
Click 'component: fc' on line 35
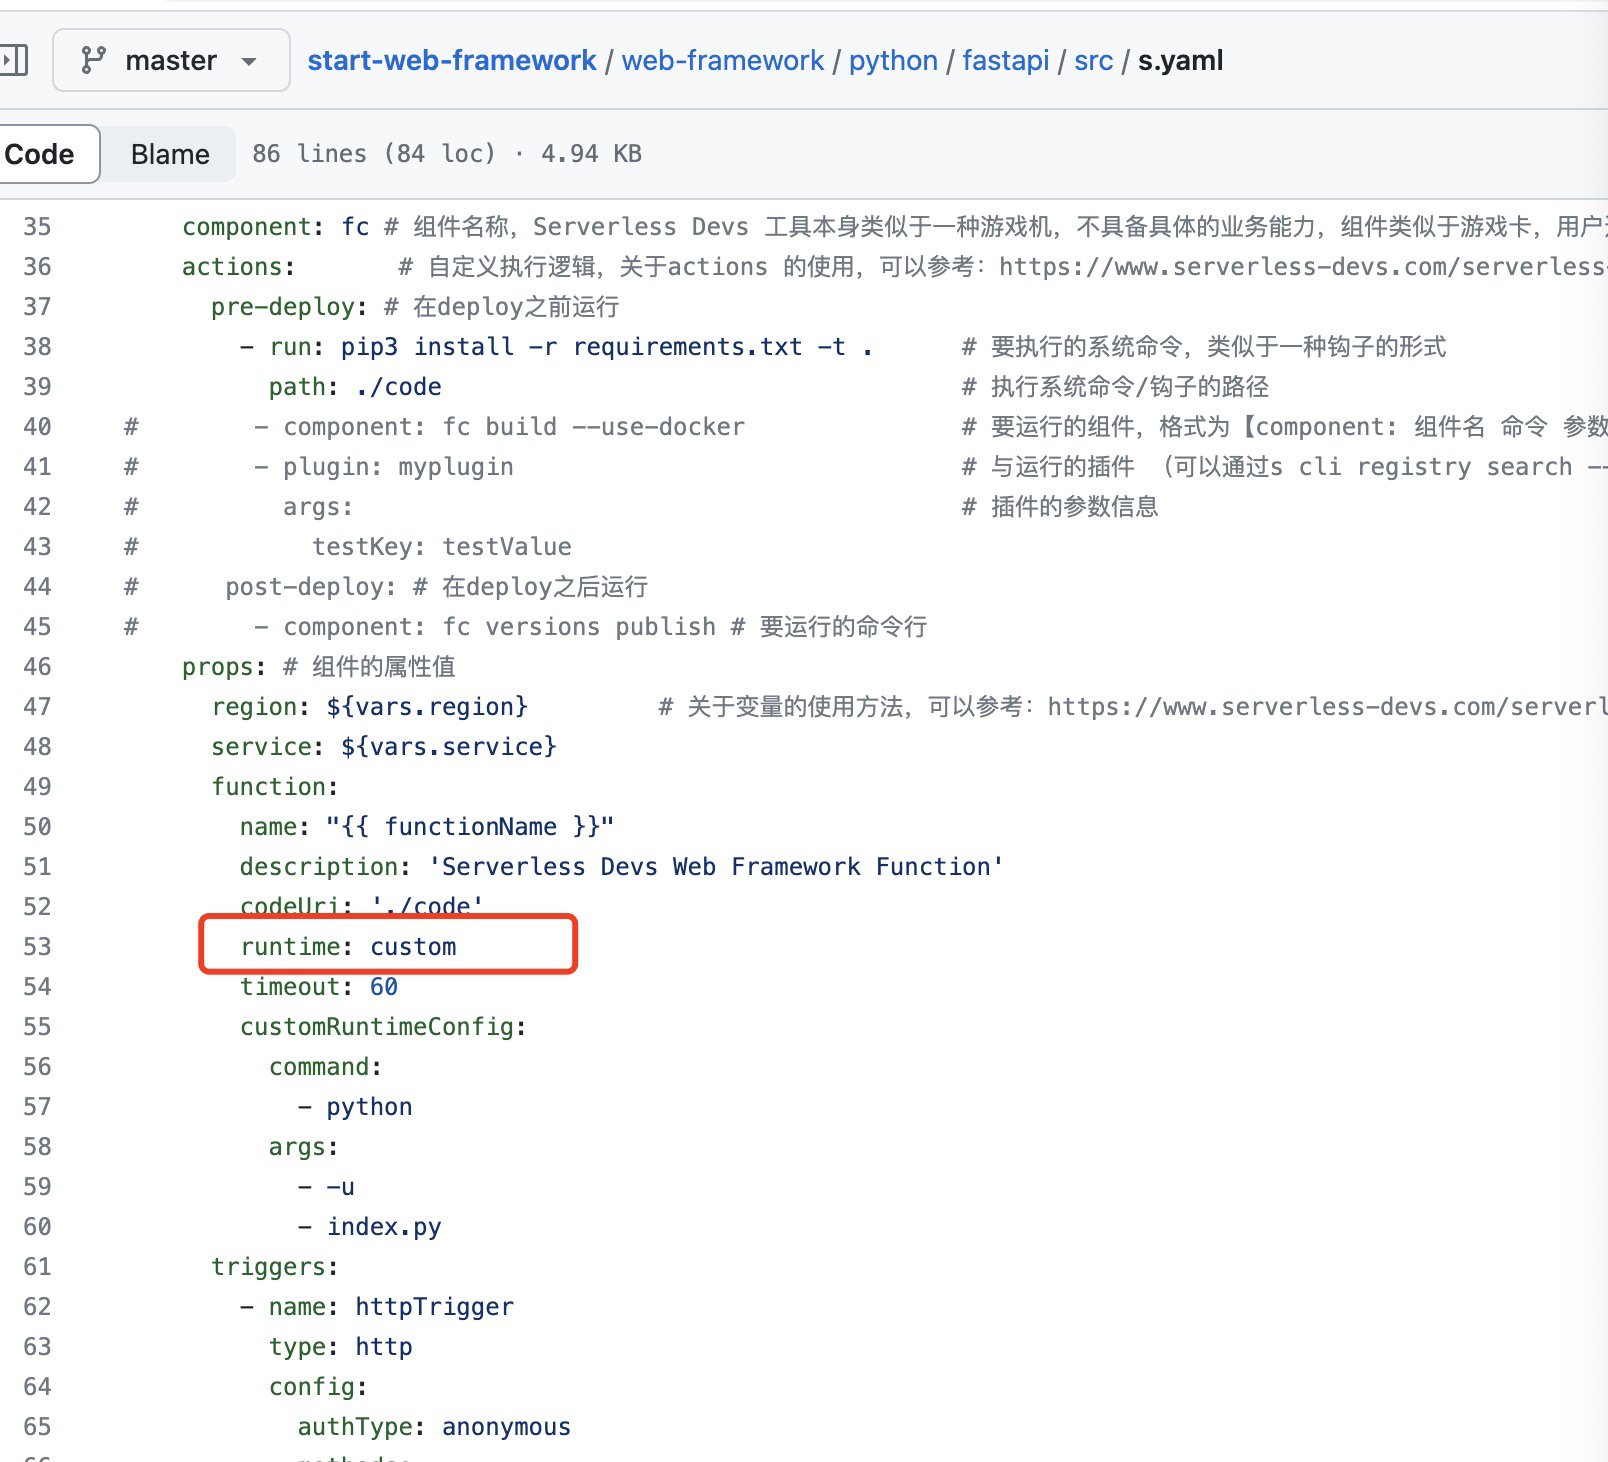point(276,227)
